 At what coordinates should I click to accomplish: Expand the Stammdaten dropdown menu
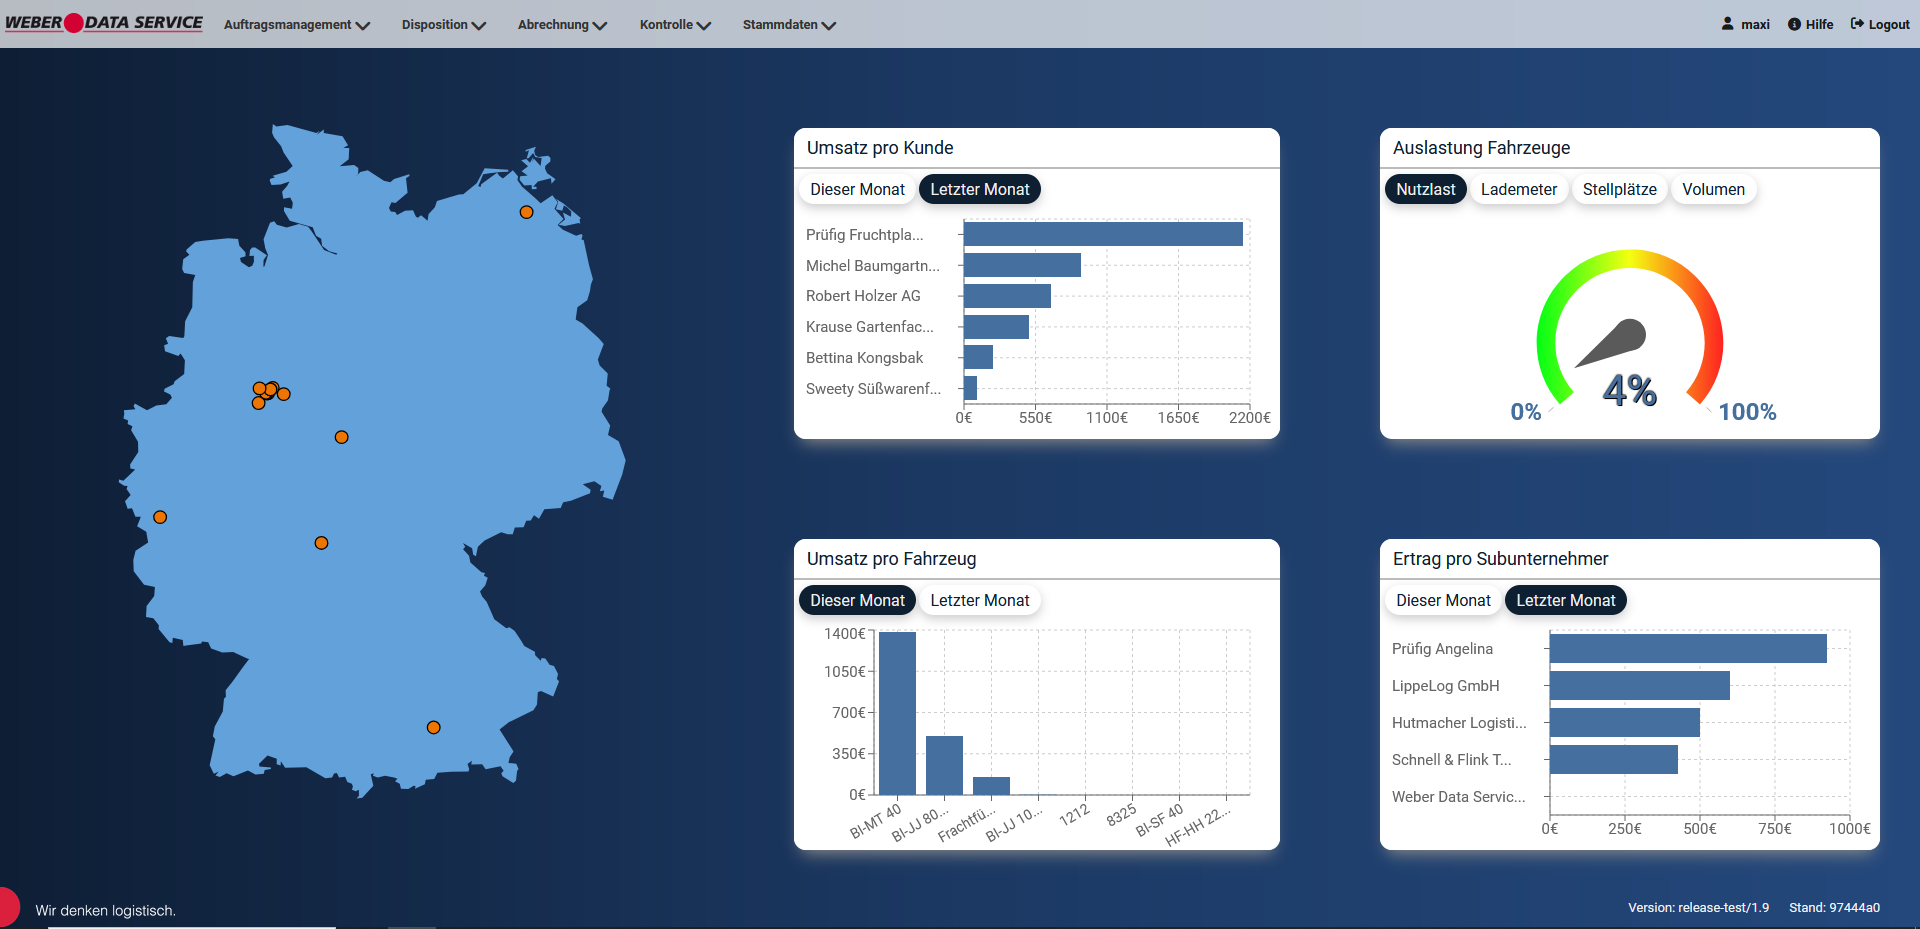pos(788,24)
